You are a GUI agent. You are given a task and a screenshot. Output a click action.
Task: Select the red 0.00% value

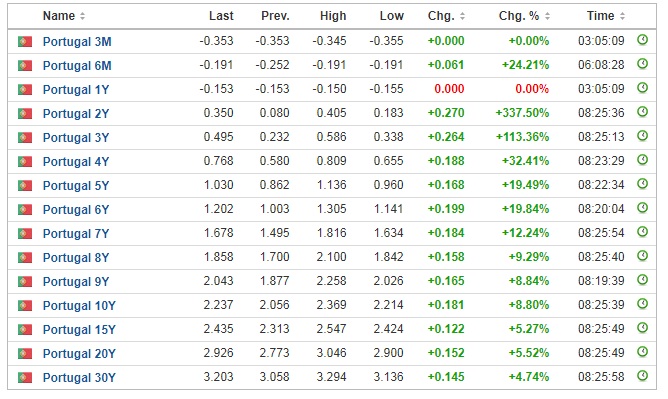click(x=532, y=89)
